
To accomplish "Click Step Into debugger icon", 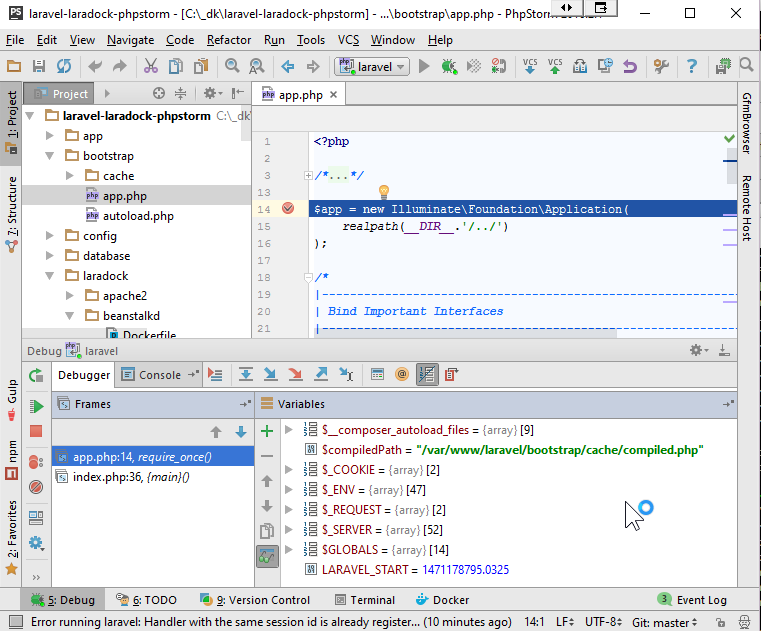I will (270, 374).
